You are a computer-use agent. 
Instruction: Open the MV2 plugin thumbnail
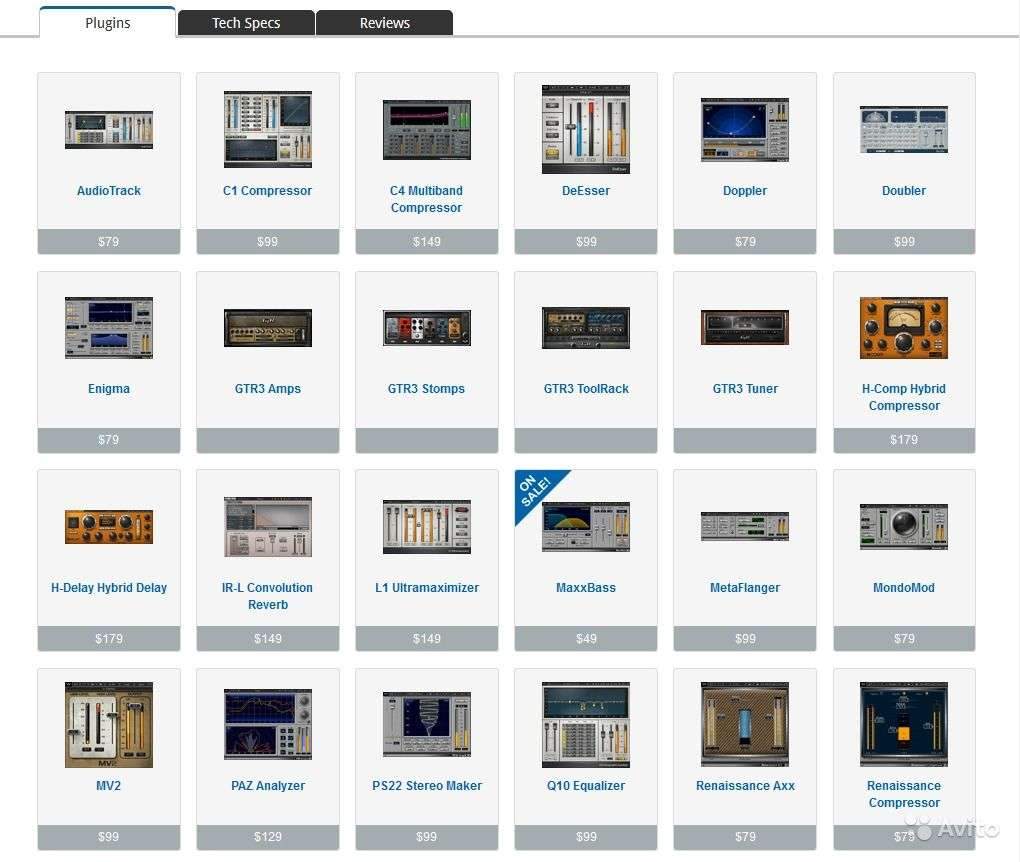point(109,725)
